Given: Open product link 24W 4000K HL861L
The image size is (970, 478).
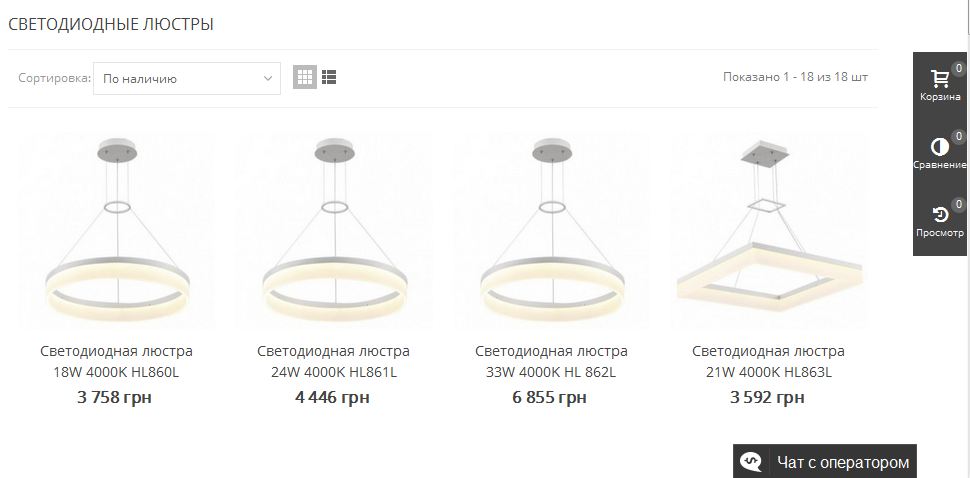Looking at the screenshot, I should (x=333, y=362).
